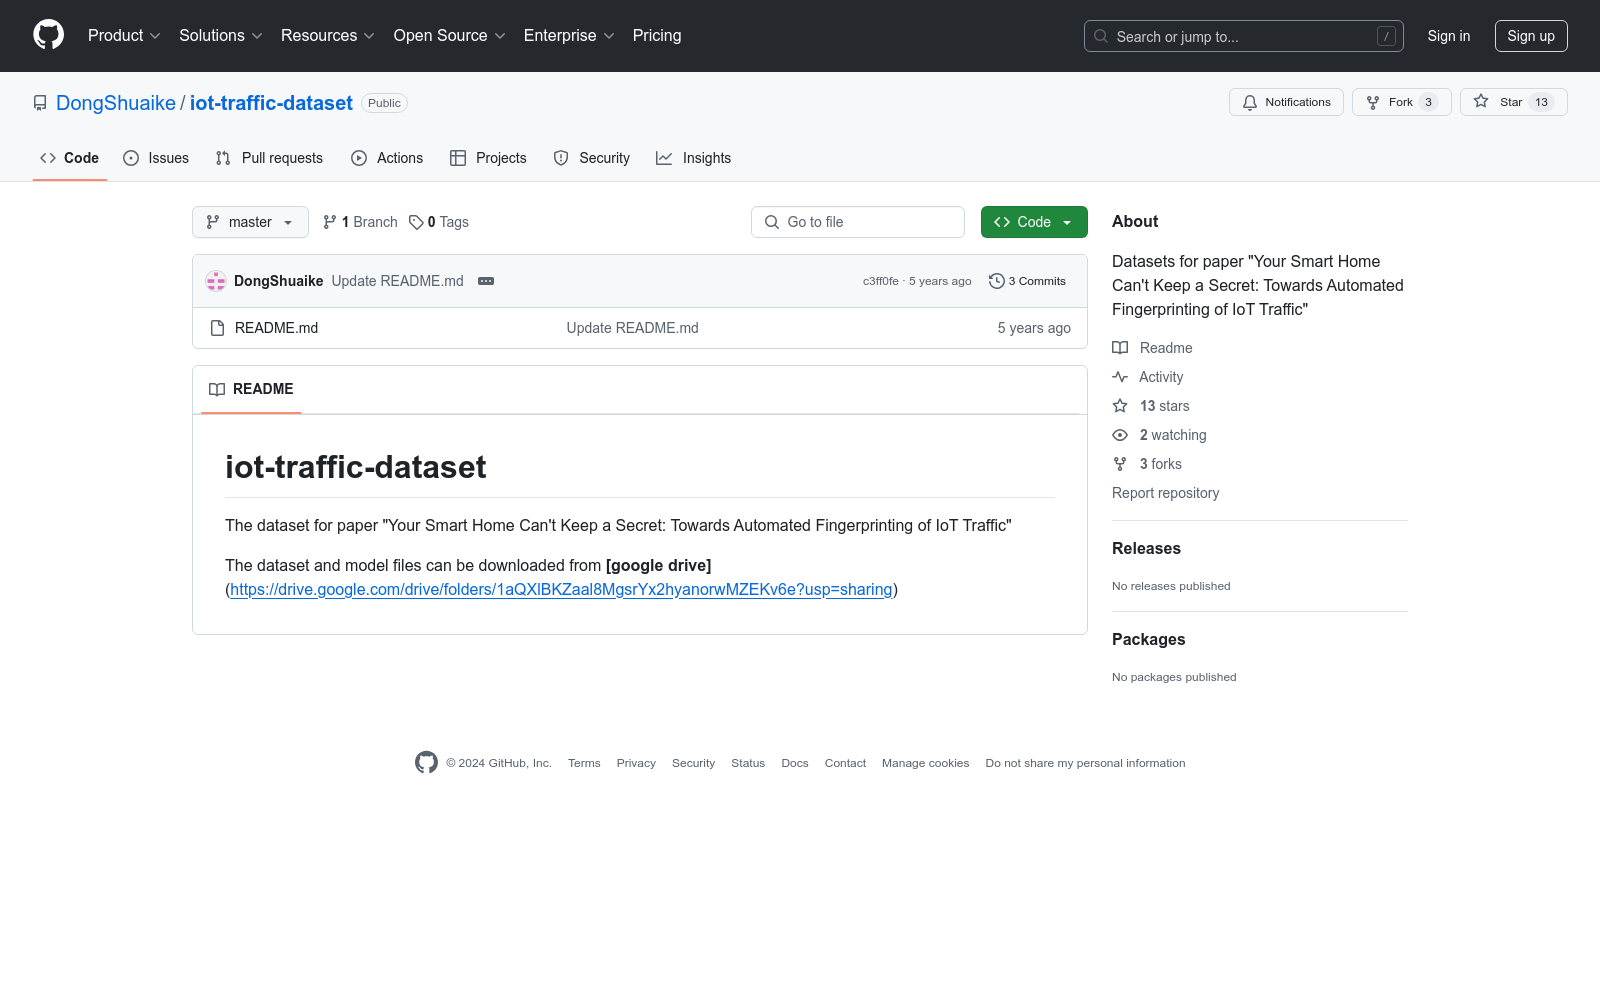Select the Code tab
The image size is (1600, 1000).
click(69, 158)
